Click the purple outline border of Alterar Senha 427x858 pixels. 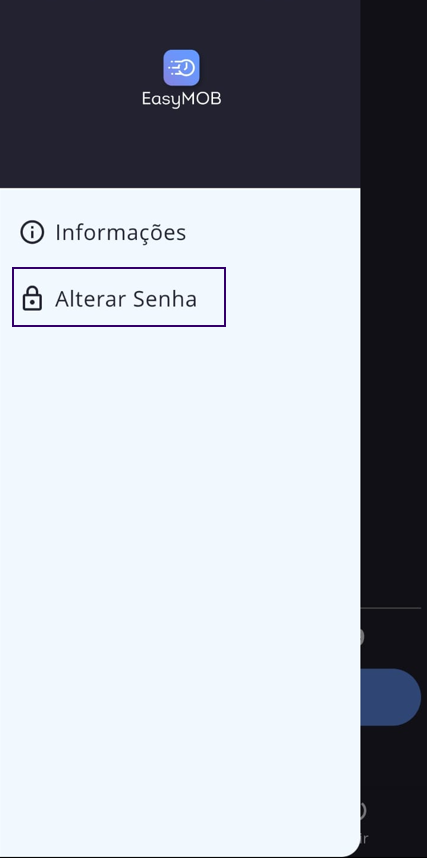coord(119,268)
